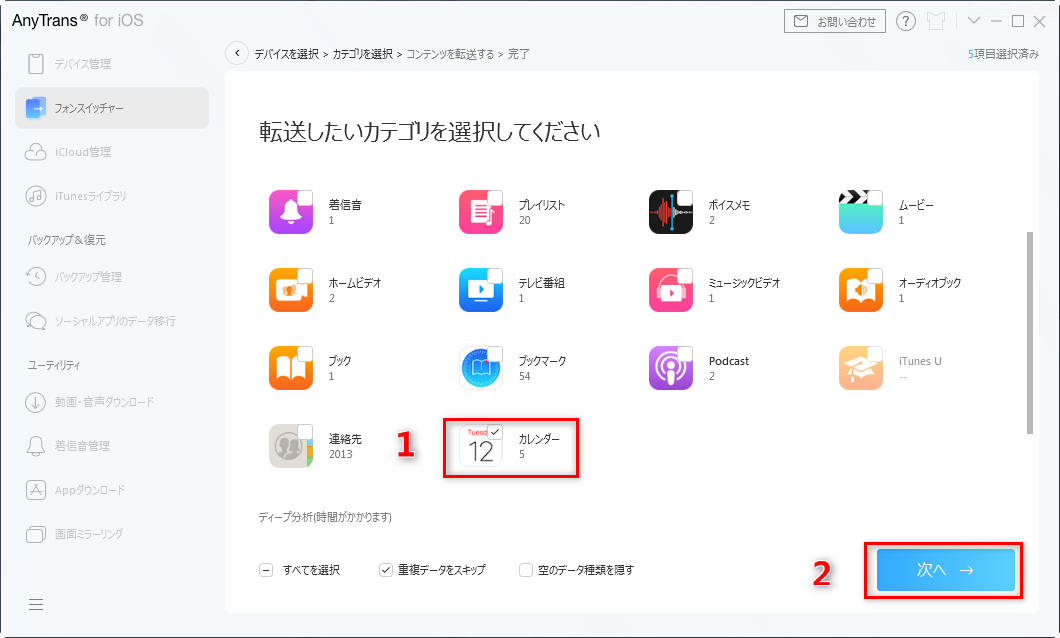This screenshot has width=1060, height=638.
Task: Click the 着信音 ringtone bell icon
Action: click(291, 212)
